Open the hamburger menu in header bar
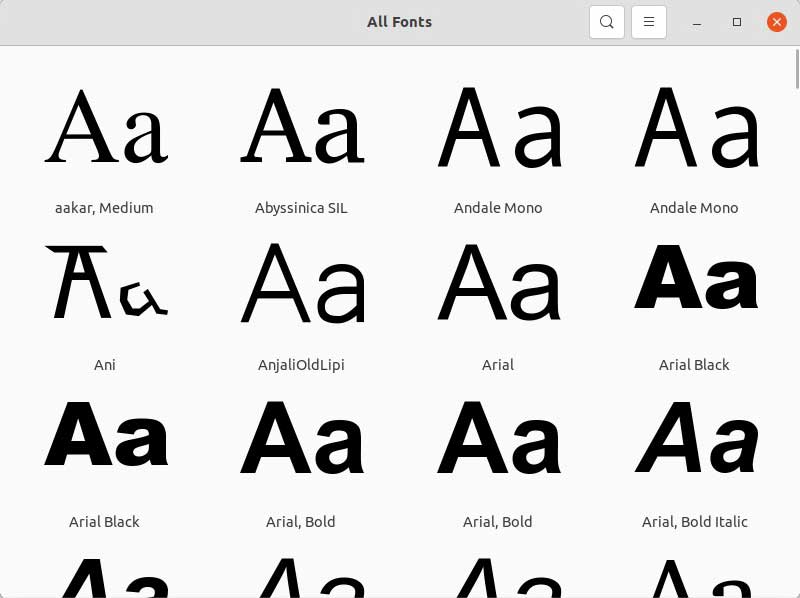 click(648, 22)
